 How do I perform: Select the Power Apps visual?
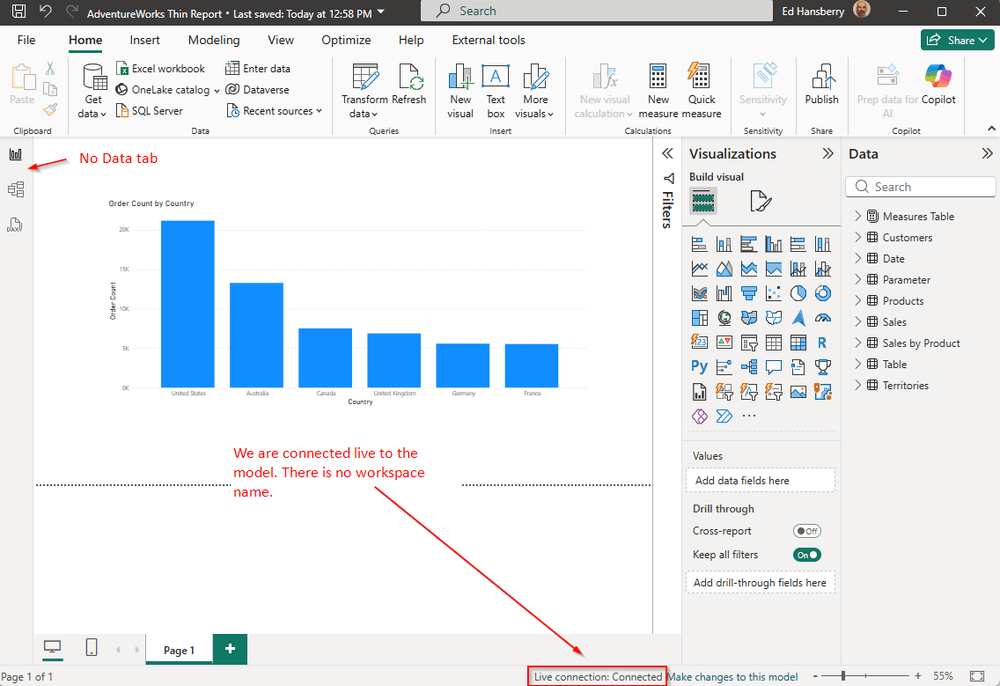click(x=700, y=416)
